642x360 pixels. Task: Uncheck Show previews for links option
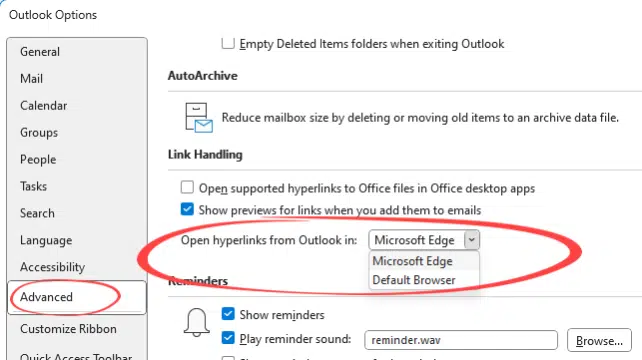click(187, 209)
